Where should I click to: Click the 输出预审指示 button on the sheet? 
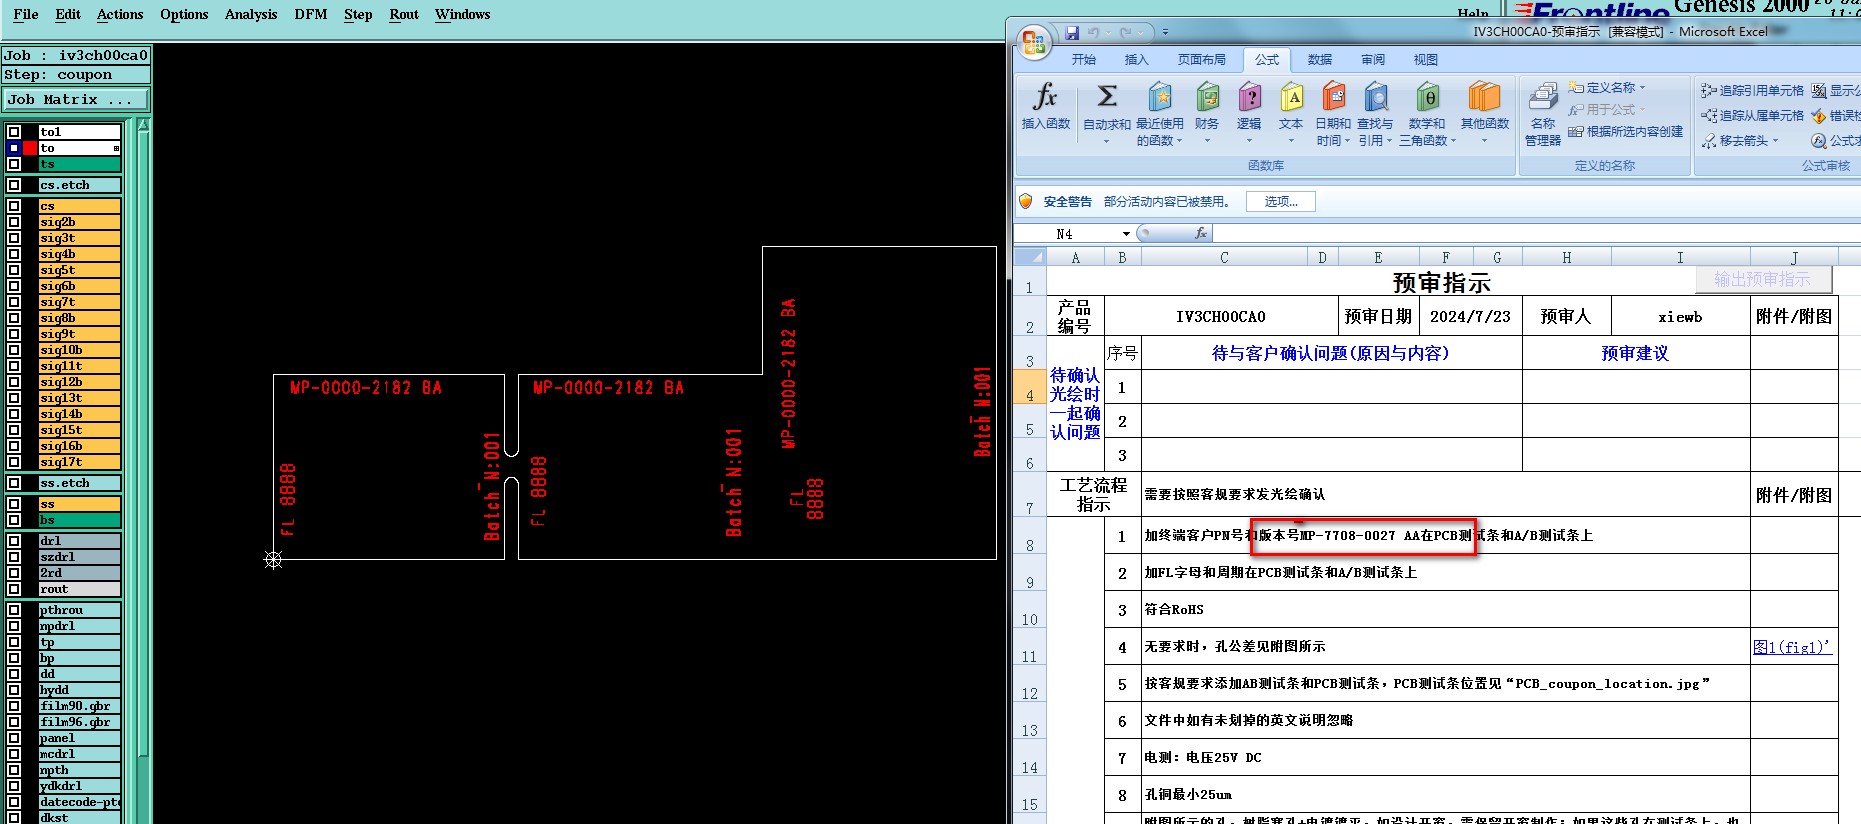pyautogui.click(x=1762, y=279)
